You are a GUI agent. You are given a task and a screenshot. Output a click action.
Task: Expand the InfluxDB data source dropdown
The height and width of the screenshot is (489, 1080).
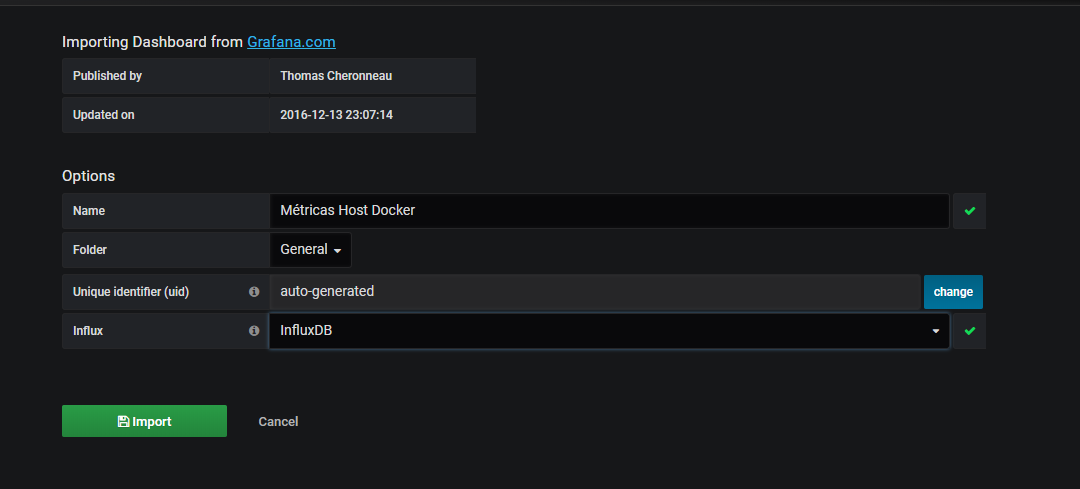point(610,331)
